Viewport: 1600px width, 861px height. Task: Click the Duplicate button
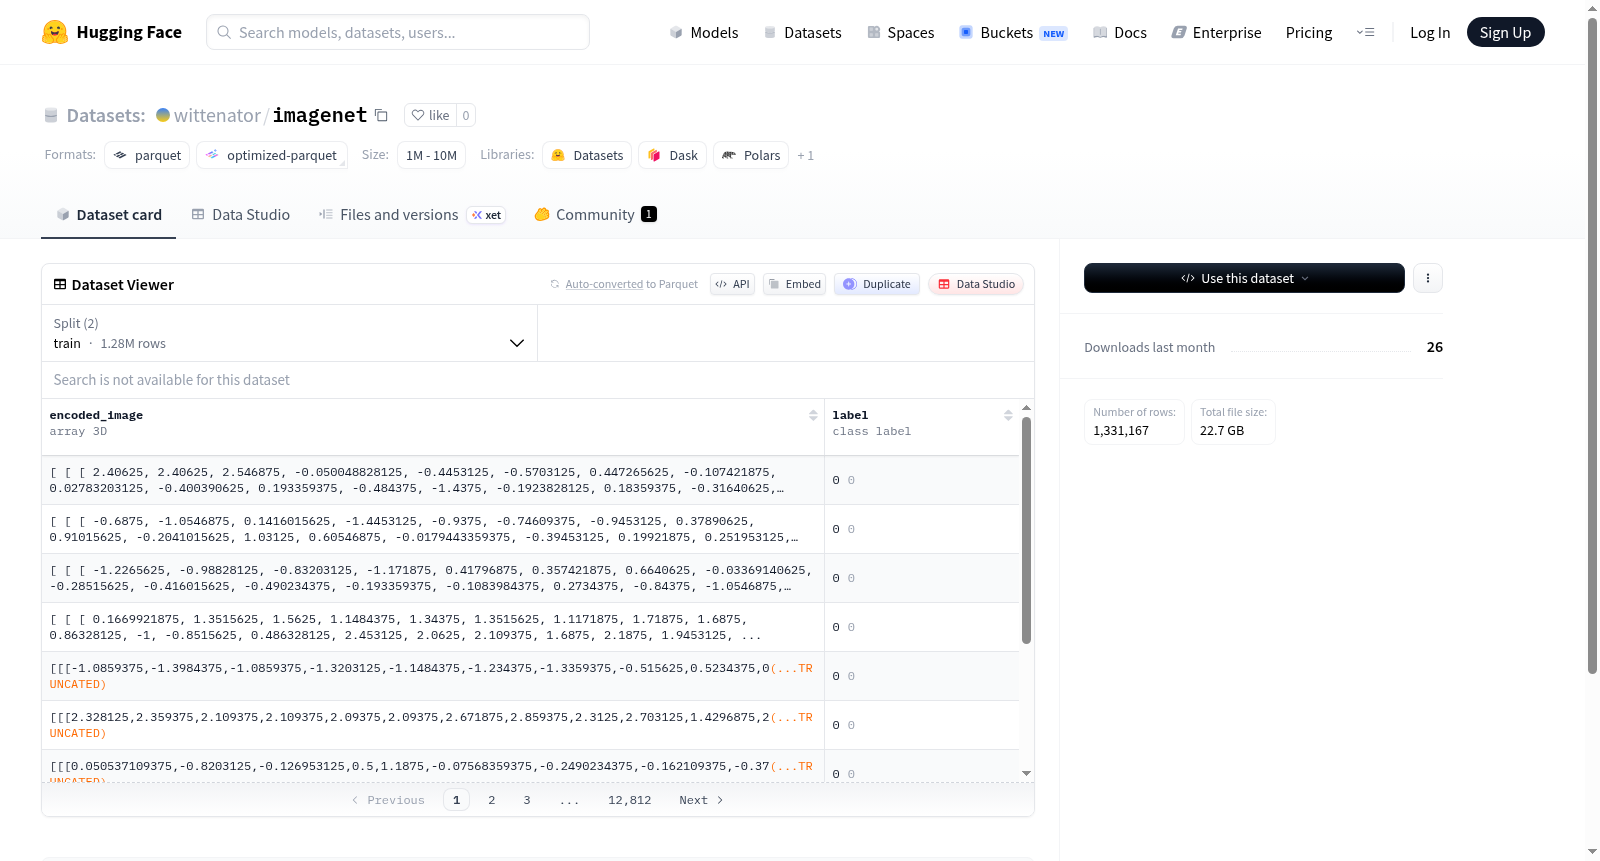point(877,284)
